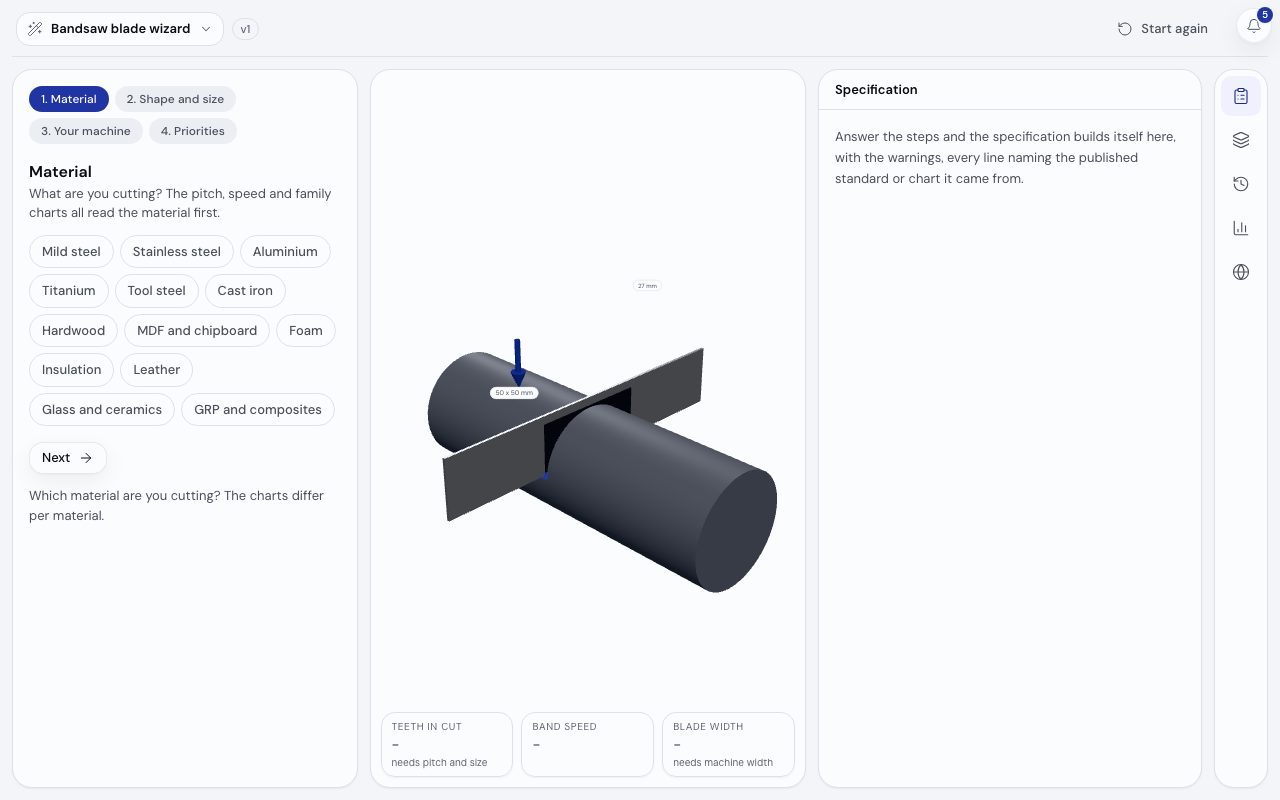
Task: Switch to the 2. Shape and size step
Action: tap(175, 99)
